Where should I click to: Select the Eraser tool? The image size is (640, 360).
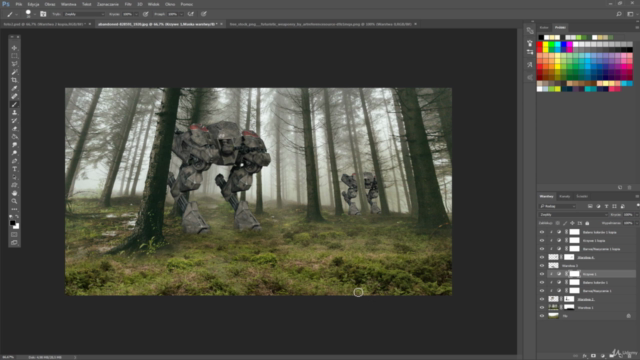[x=14, y=129]
